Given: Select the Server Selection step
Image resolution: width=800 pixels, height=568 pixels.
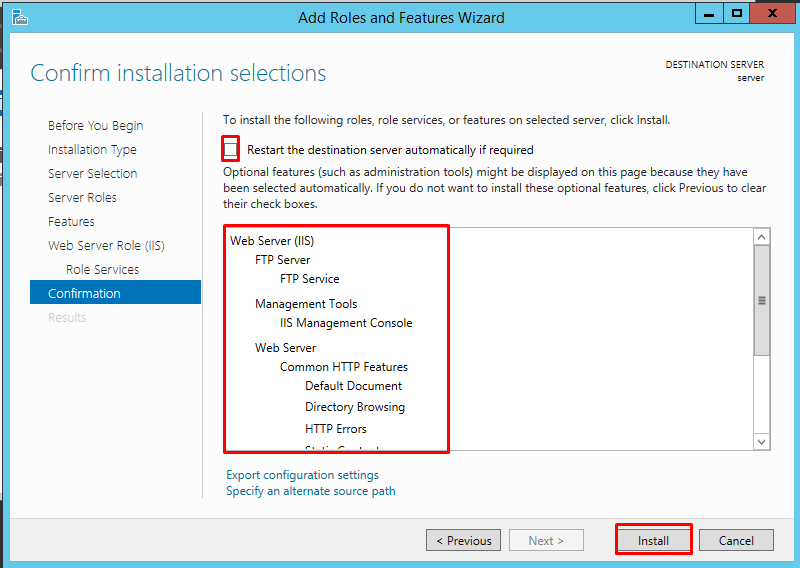Looking at the screenshot, I should tap(92, 174).
